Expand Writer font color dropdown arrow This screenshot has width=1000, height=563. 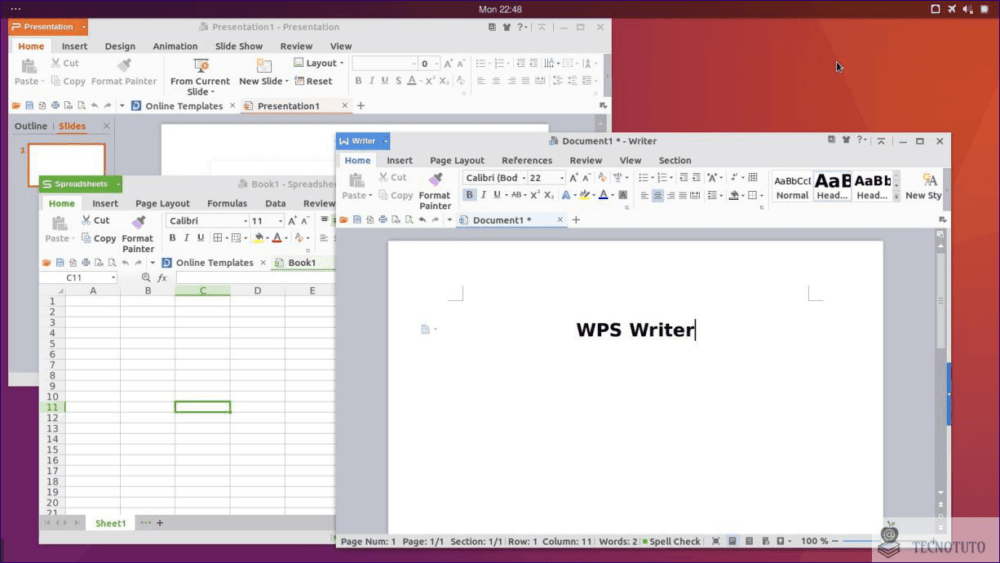612,195
